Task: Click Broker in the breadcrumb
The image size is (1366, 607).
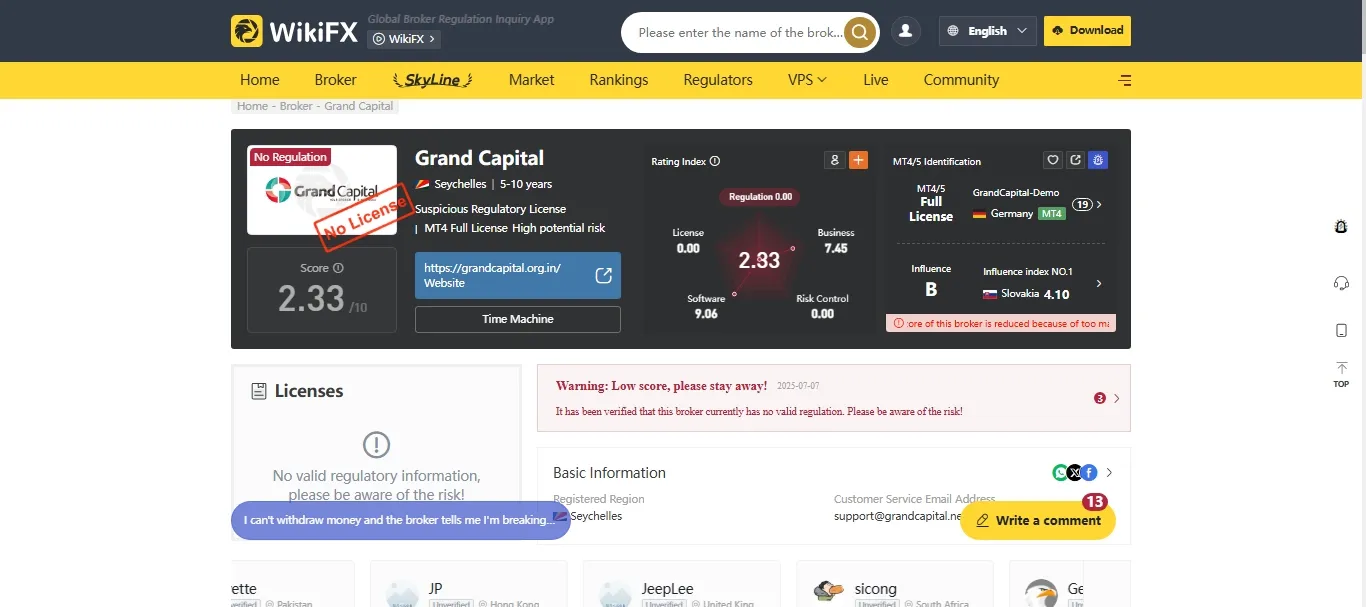Action: [x=296, y=106]
